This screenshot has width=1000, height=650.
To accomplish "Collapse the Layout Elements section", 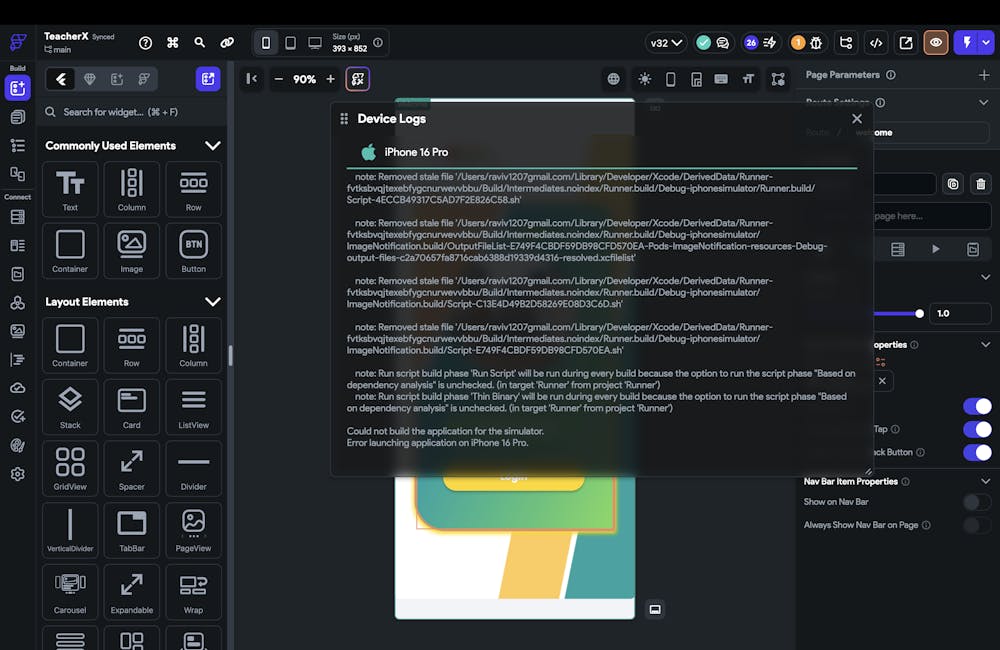I will [212, 302].
